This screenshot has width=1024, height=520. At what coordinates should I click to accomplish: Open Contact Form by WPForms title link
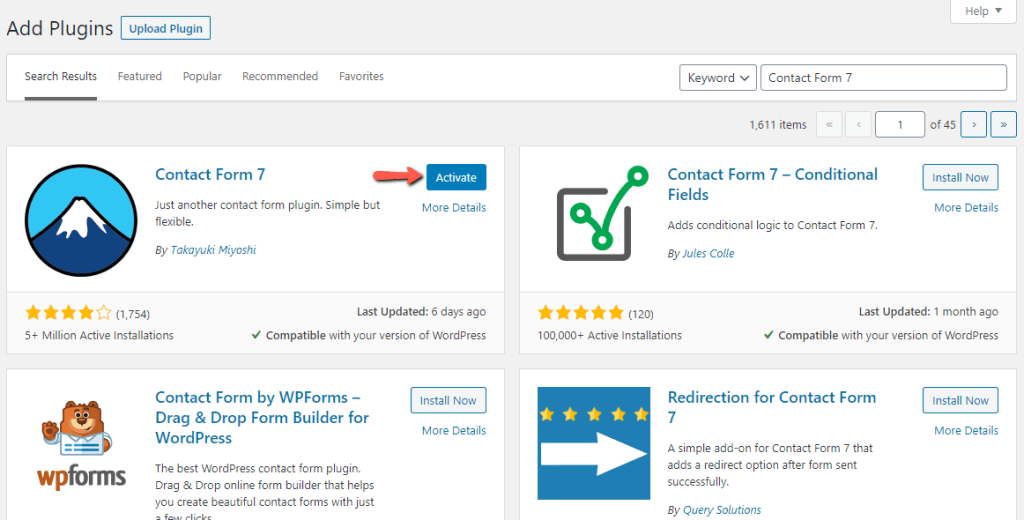[262, 417]
